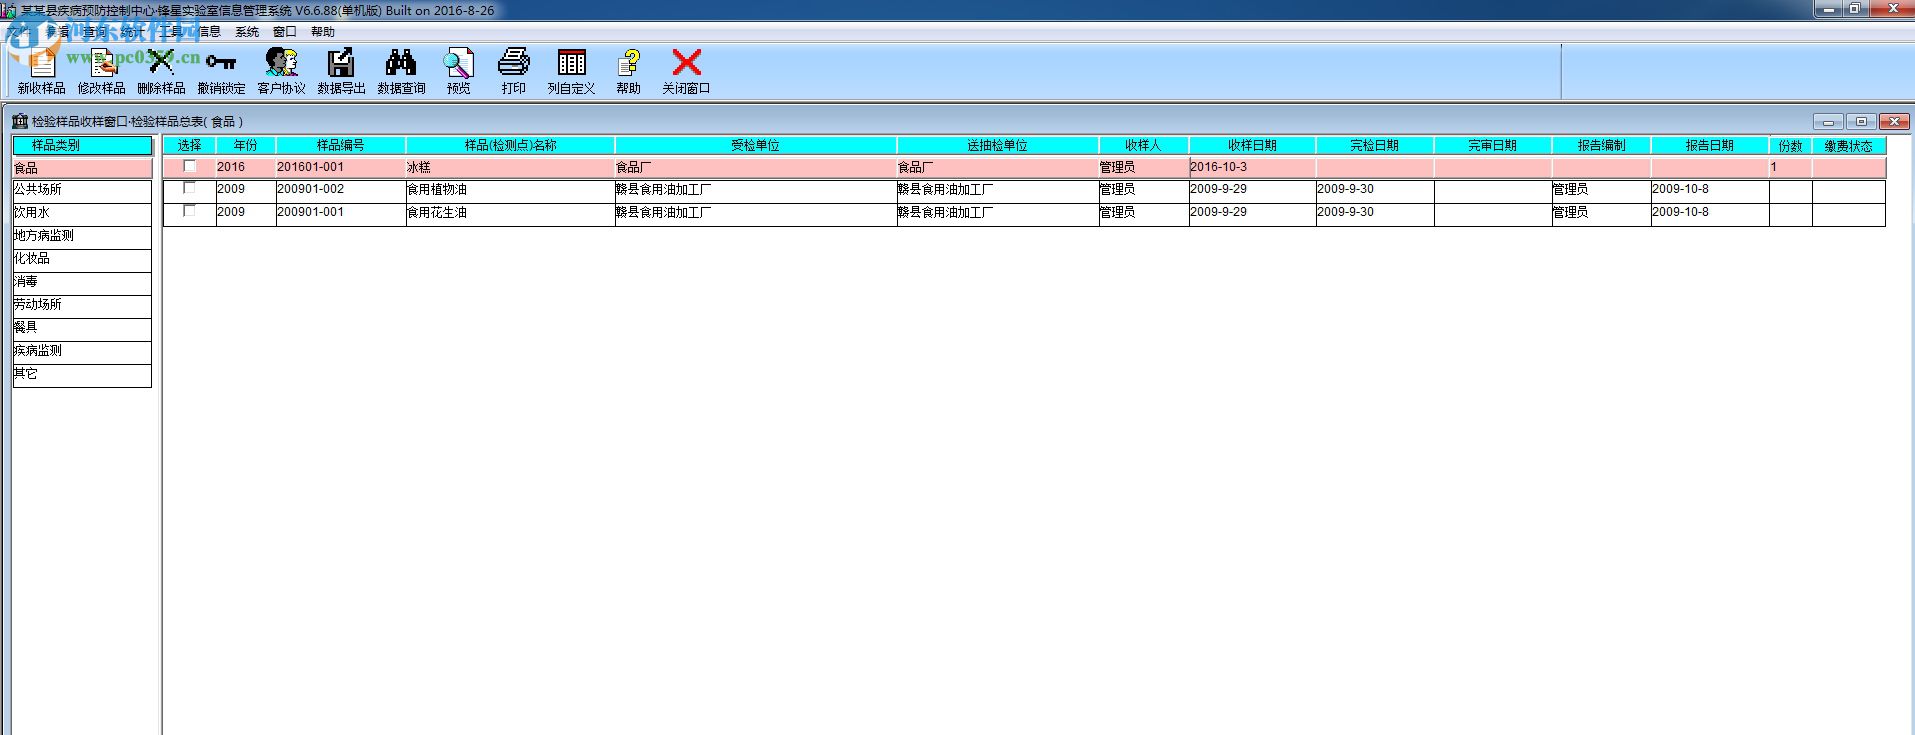This screenshot has height=735, width=1915.
Task: Click year cell 2016
Action: coord(245,168)
